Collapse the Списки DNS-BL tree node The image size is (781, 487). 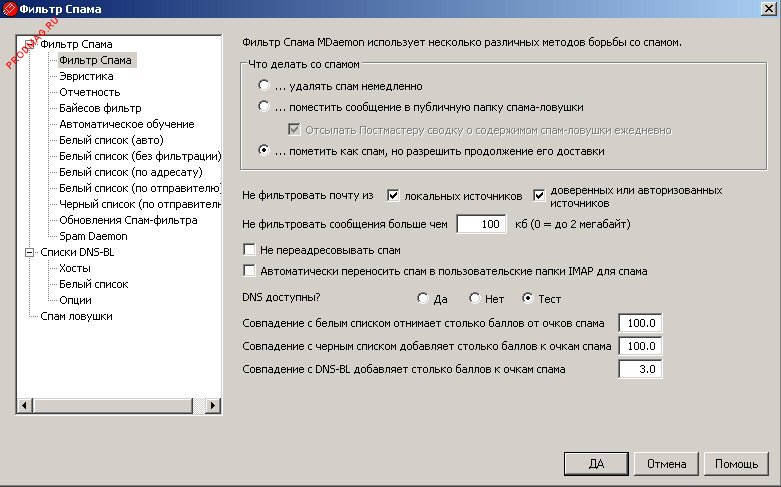tap(28, 253)
